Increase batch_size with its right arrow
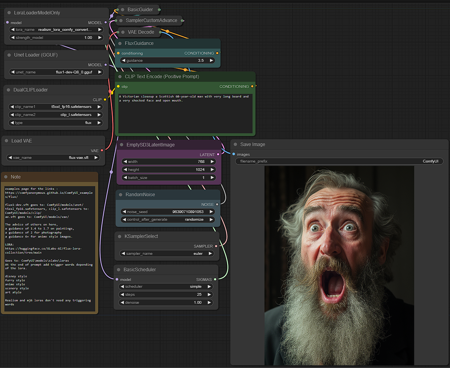This screenshot has width=450, height=368. pos(212,178)
